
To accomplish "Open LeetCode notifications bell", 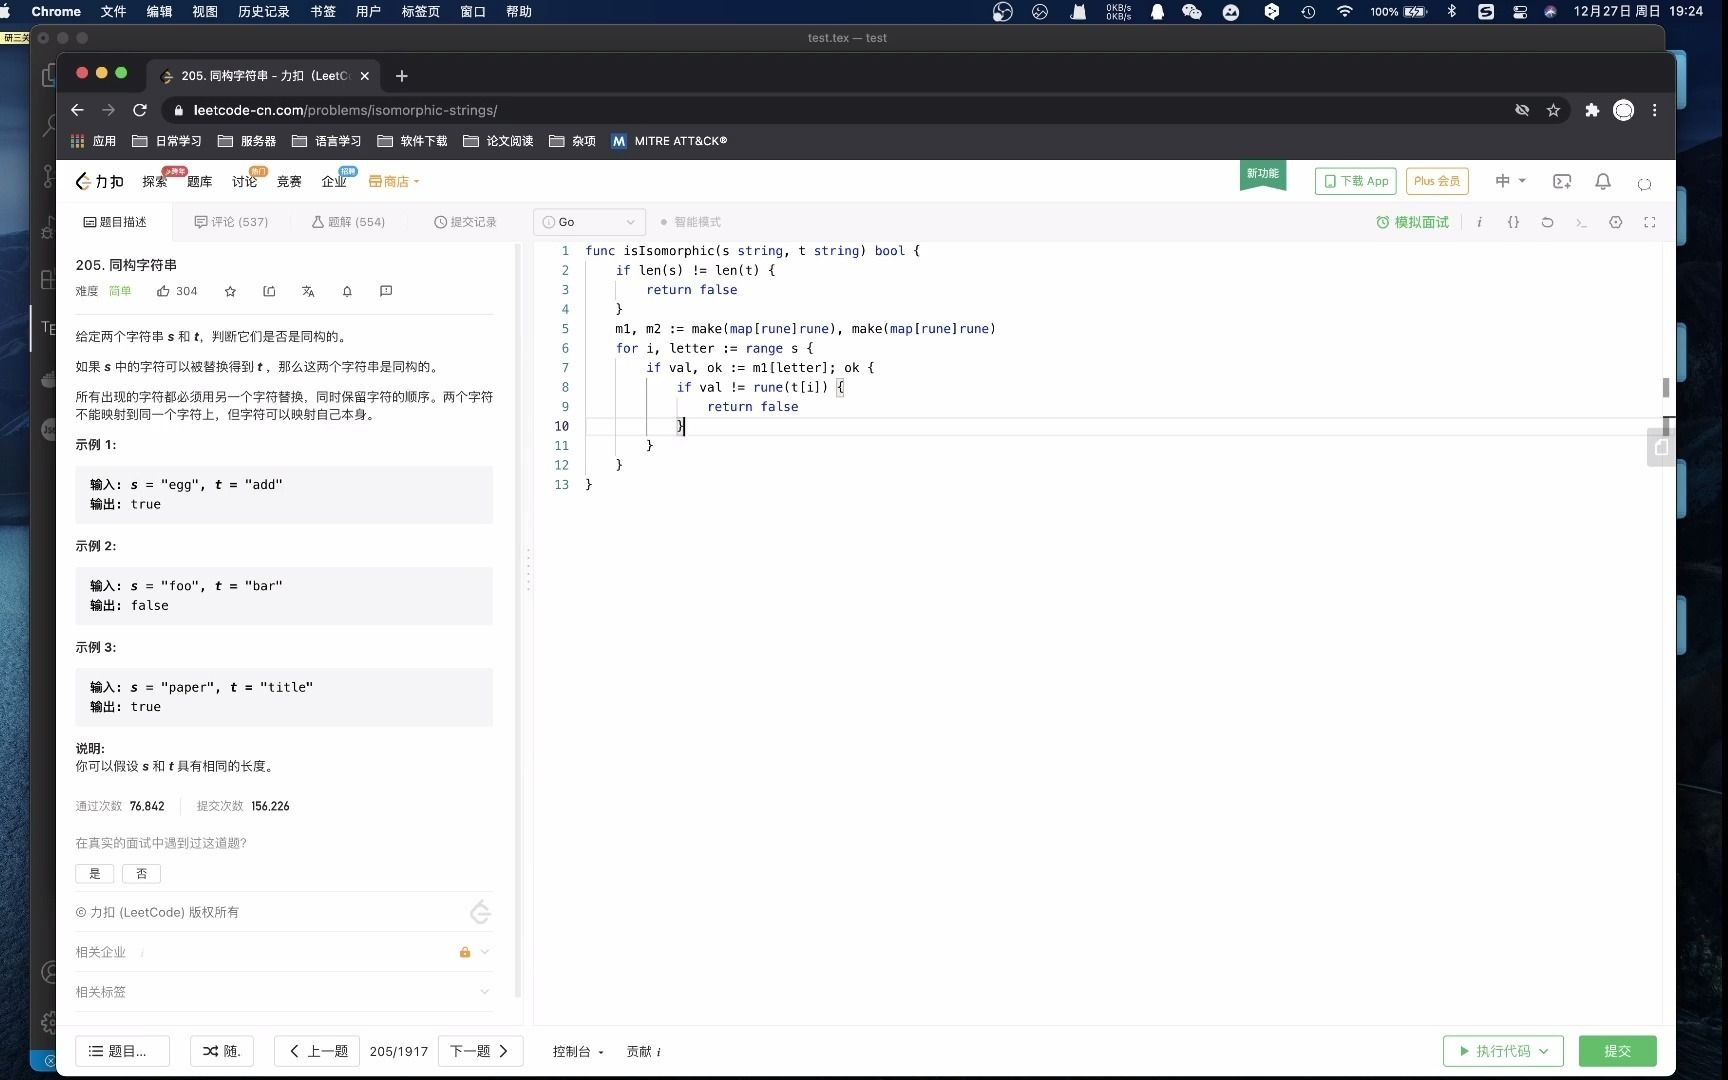I will [x=1602, y=181].
